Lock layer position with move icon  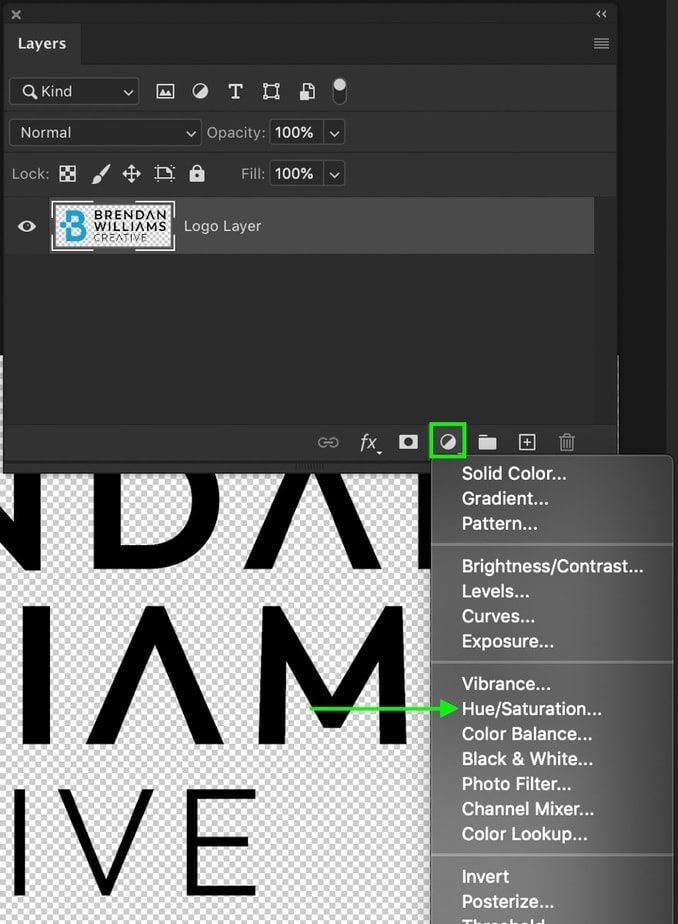131,174
